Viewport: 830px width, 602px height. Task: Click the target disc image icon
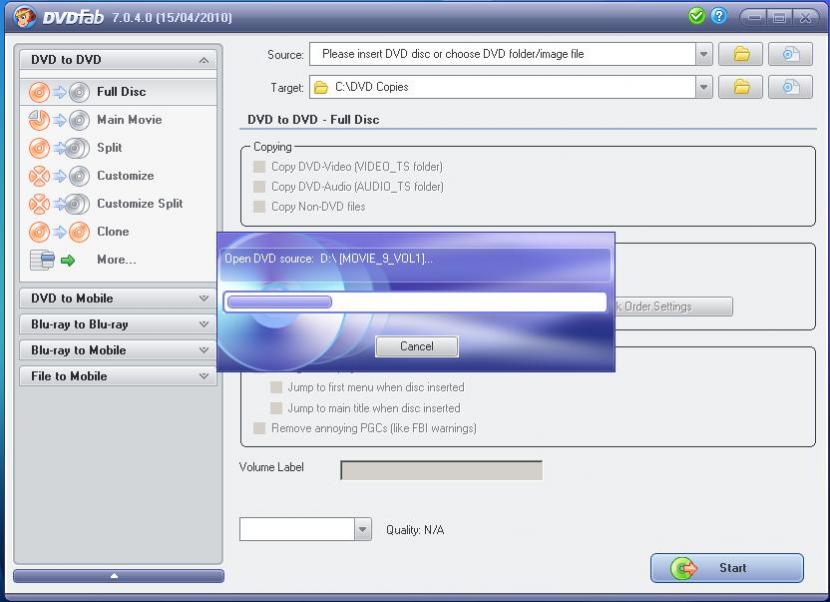(791, 87)
